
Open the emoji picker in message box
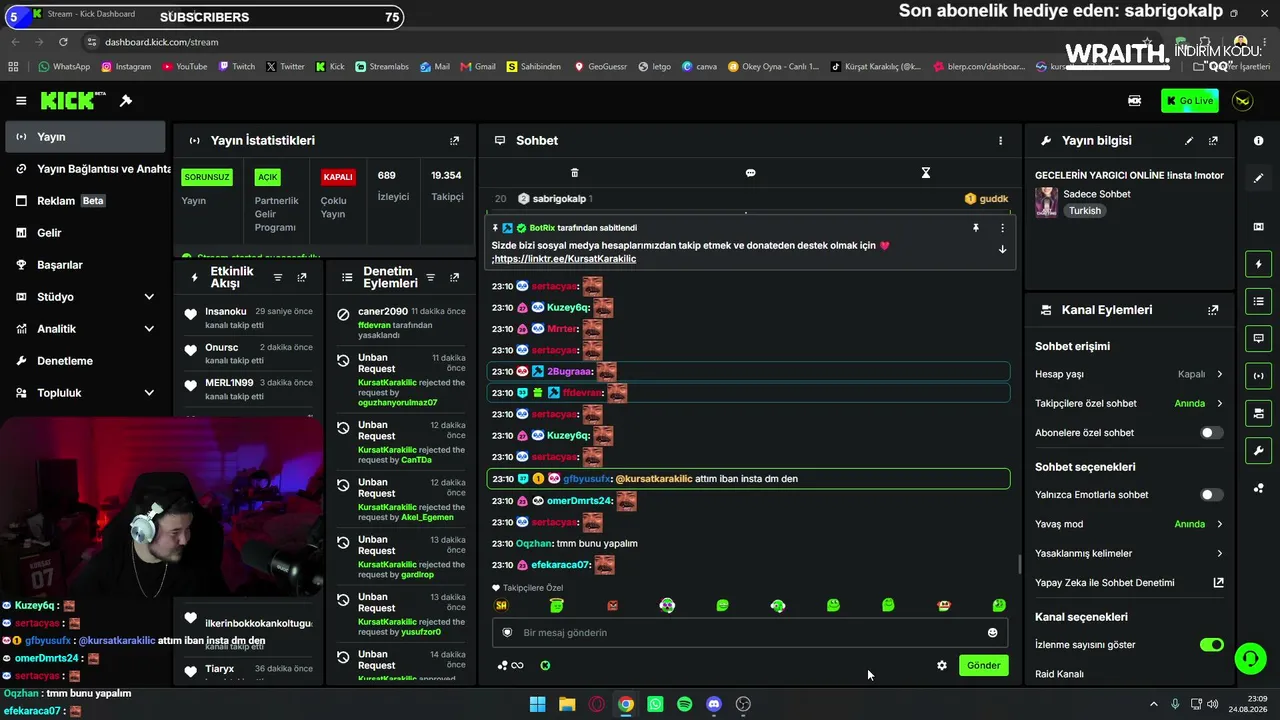point(992,633)
